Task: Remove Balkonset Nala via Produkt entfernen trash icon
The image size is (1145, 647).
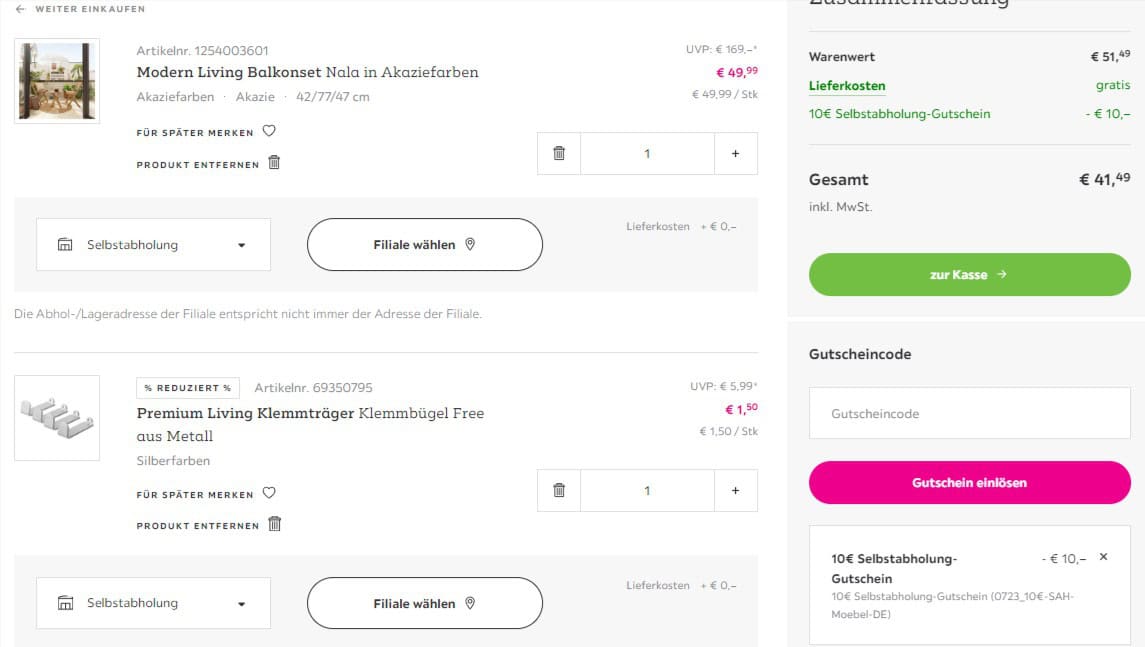Action: [x=274, y=162]
